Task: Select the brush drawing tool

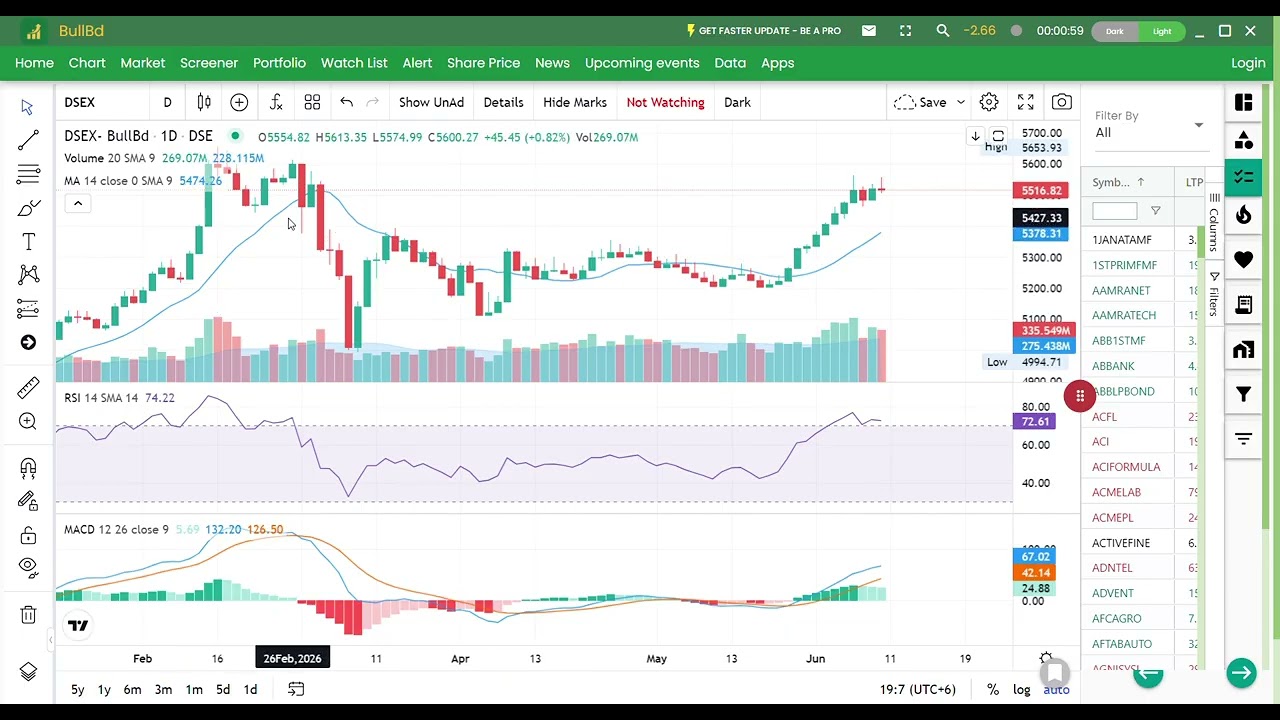Action: [x=28, y=208]
